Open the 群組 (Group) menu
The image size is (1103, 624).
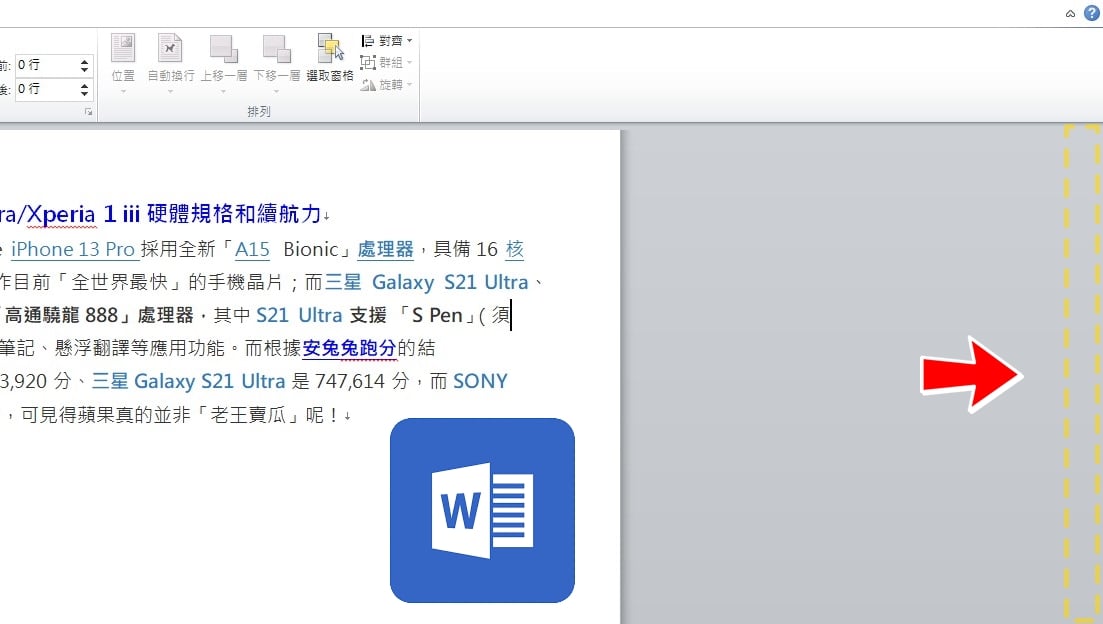(x=386, y=63)
